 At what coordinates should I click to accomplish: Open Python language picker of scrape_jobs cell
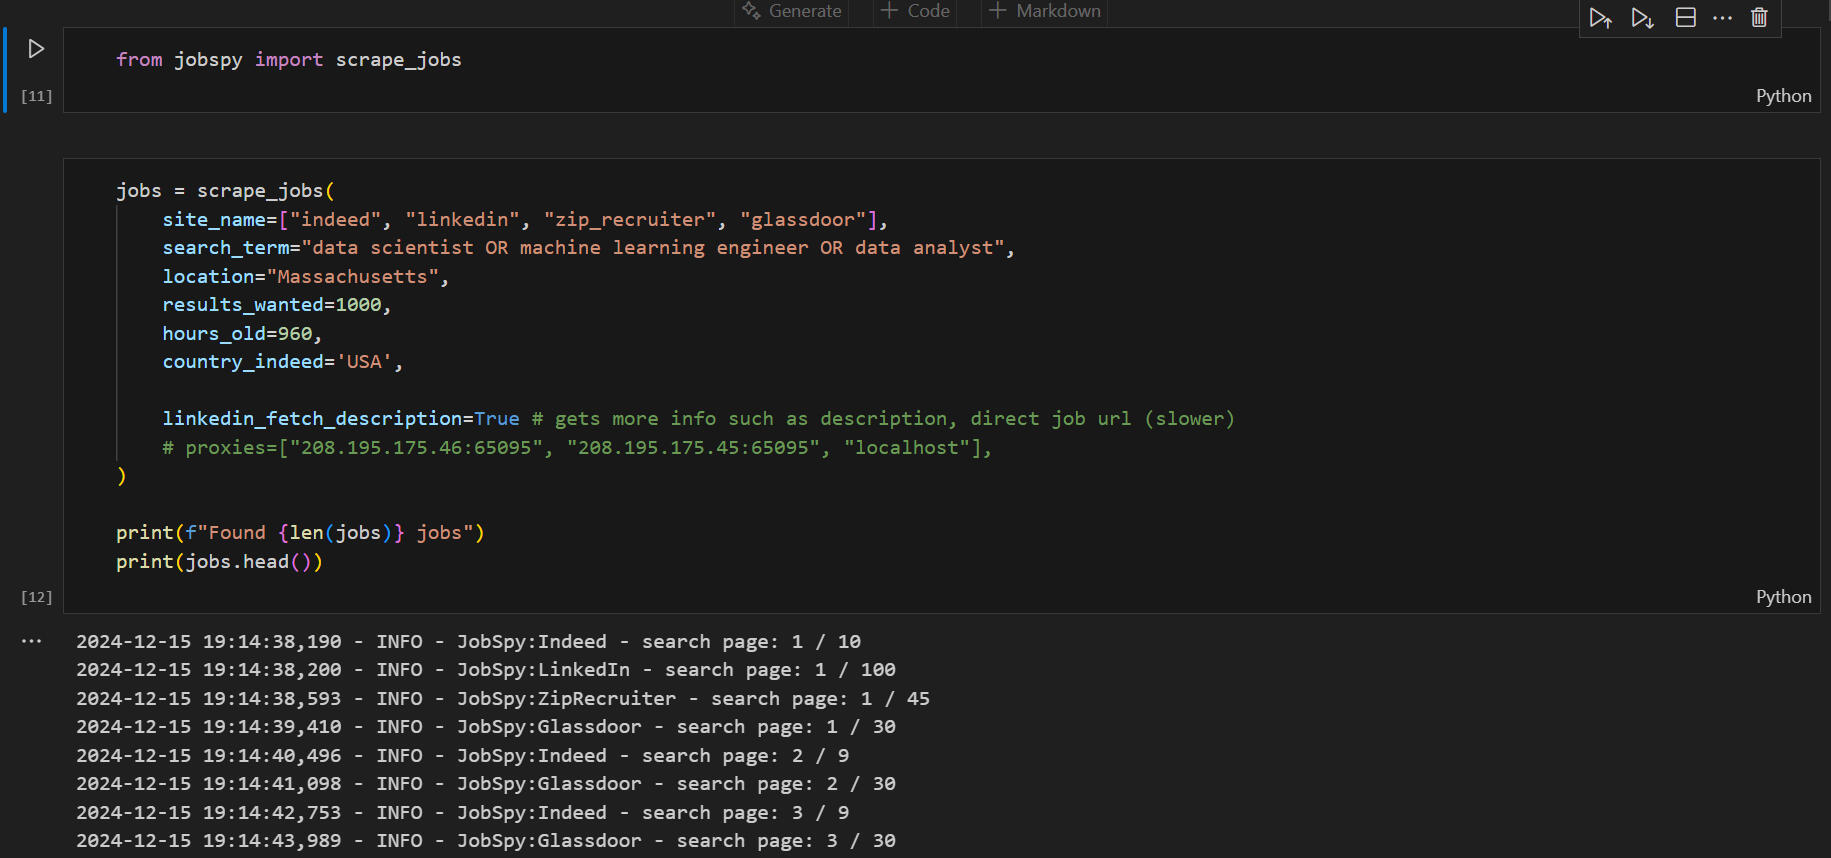(1783, 597)
